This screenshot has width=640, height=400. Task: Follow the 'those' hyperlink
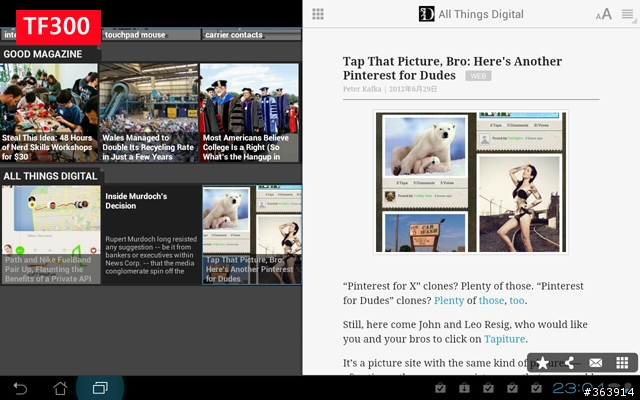[x=491, y=300]
